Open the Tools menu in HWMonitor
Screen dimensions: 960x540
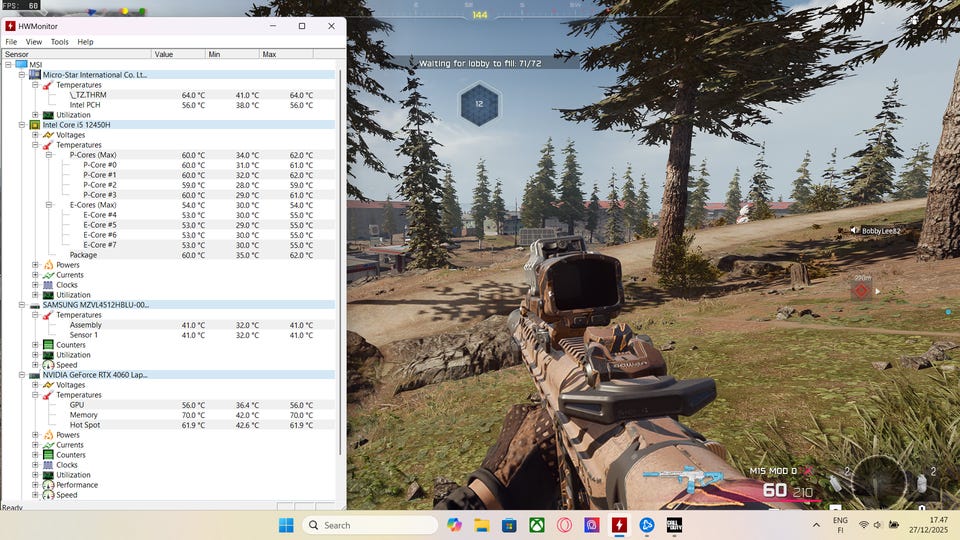click(59, 42)
